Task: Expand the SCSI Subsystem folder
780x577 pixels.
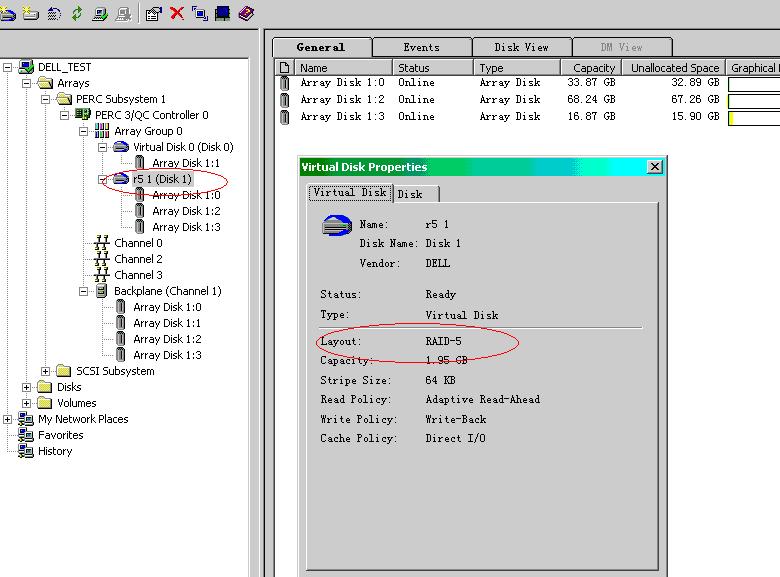Action: (45, 371)
